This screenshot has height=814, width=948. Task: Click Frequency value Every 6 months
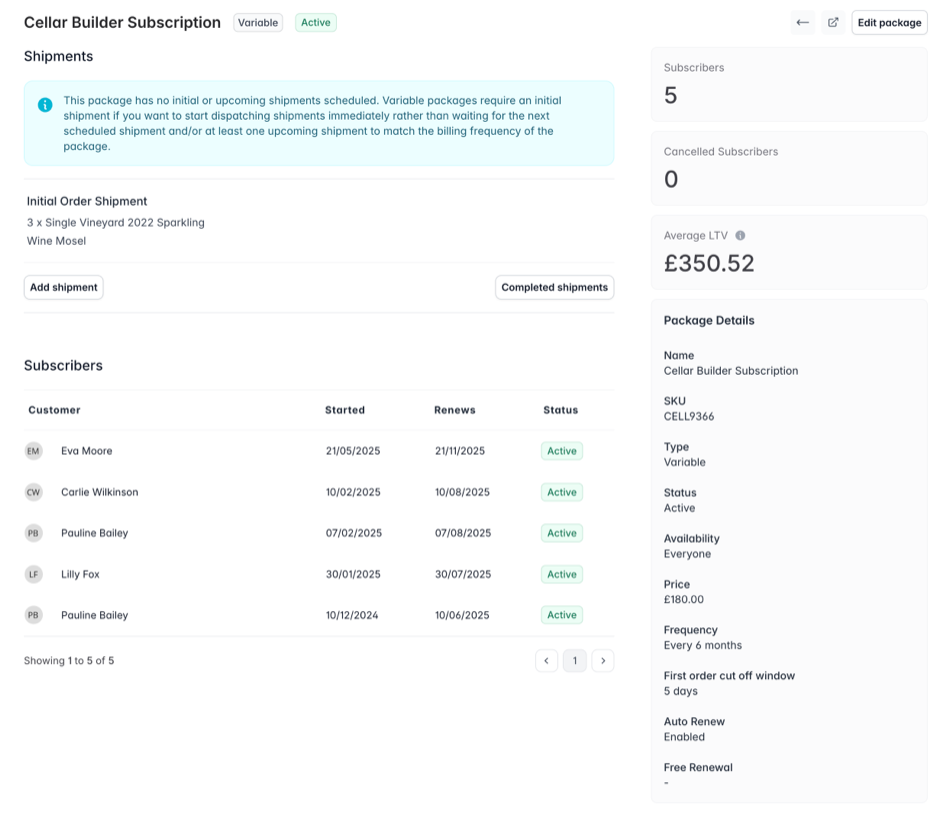click(703, 645)
